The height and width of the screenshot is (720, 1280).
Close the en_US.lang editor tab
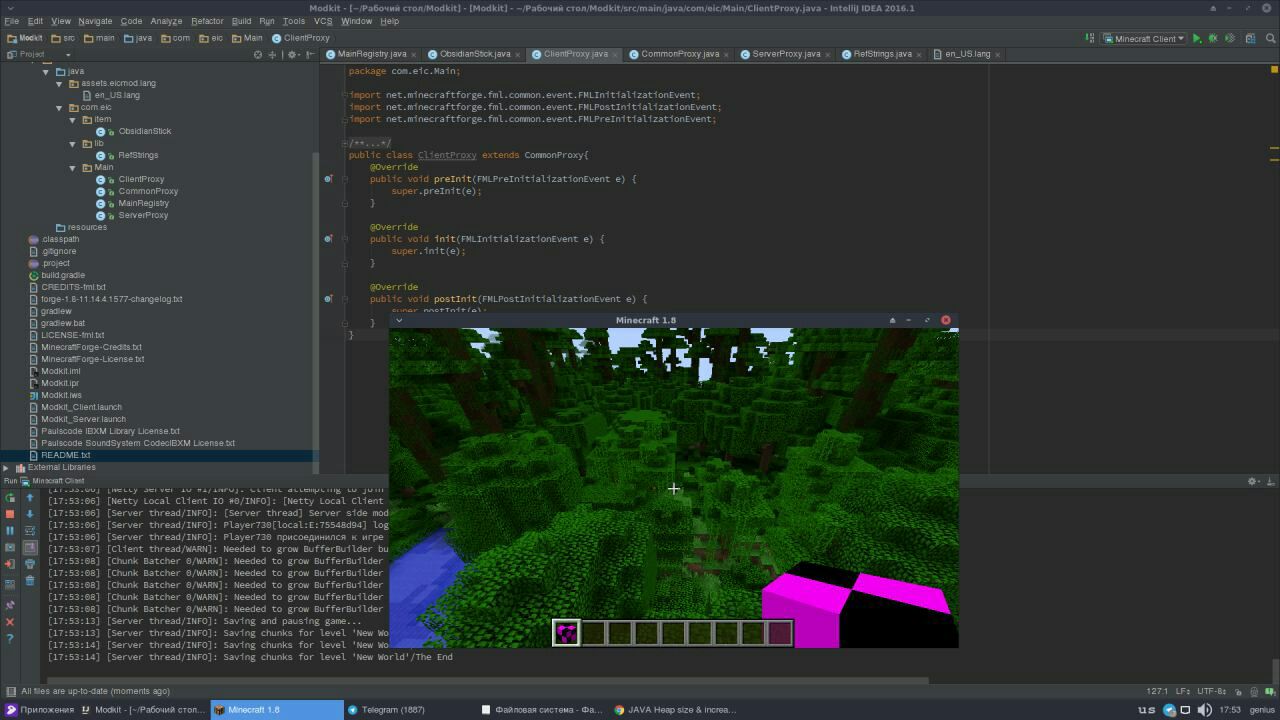click(x=998, y=54)
